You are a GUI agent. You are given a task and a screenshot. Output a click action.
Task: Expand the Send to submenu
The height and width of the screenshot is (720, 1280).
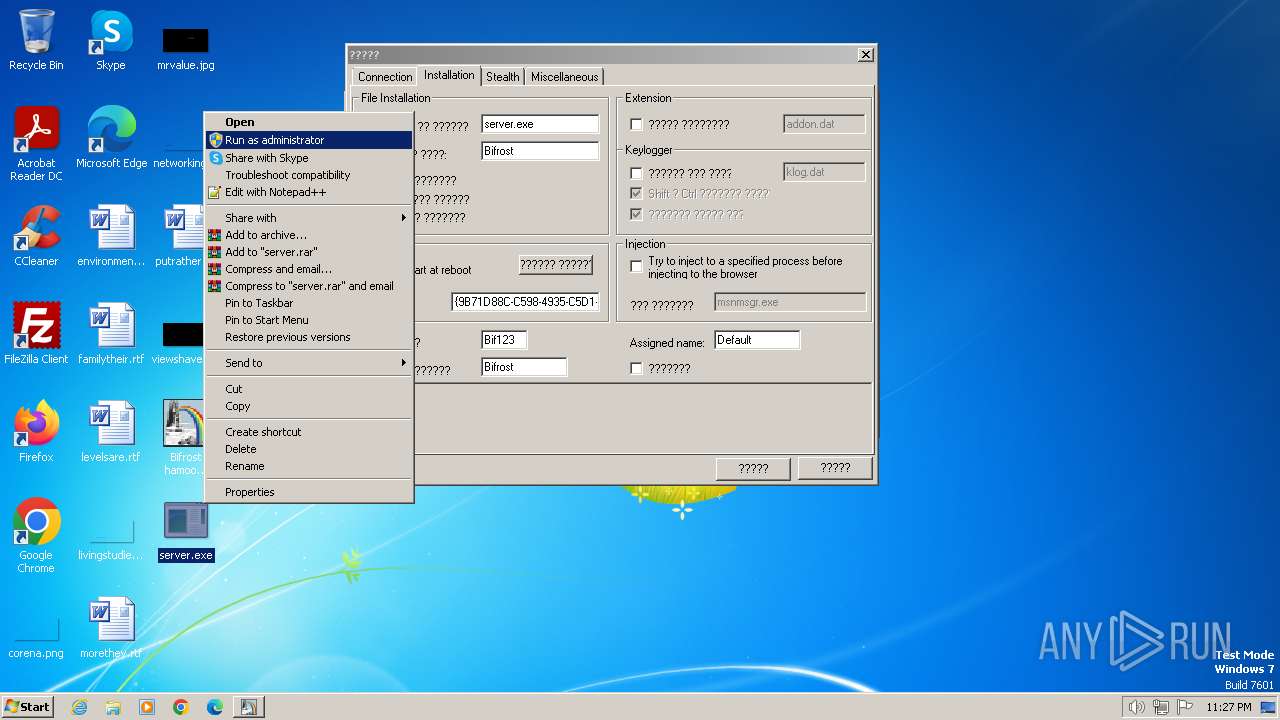309,363
